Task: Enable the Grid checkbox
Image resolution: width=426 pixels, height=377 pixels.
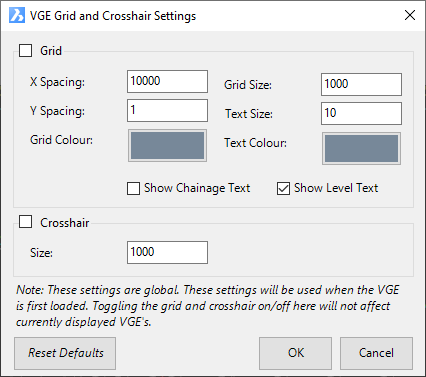Action: pyautogui.click(x=25, y=51)
